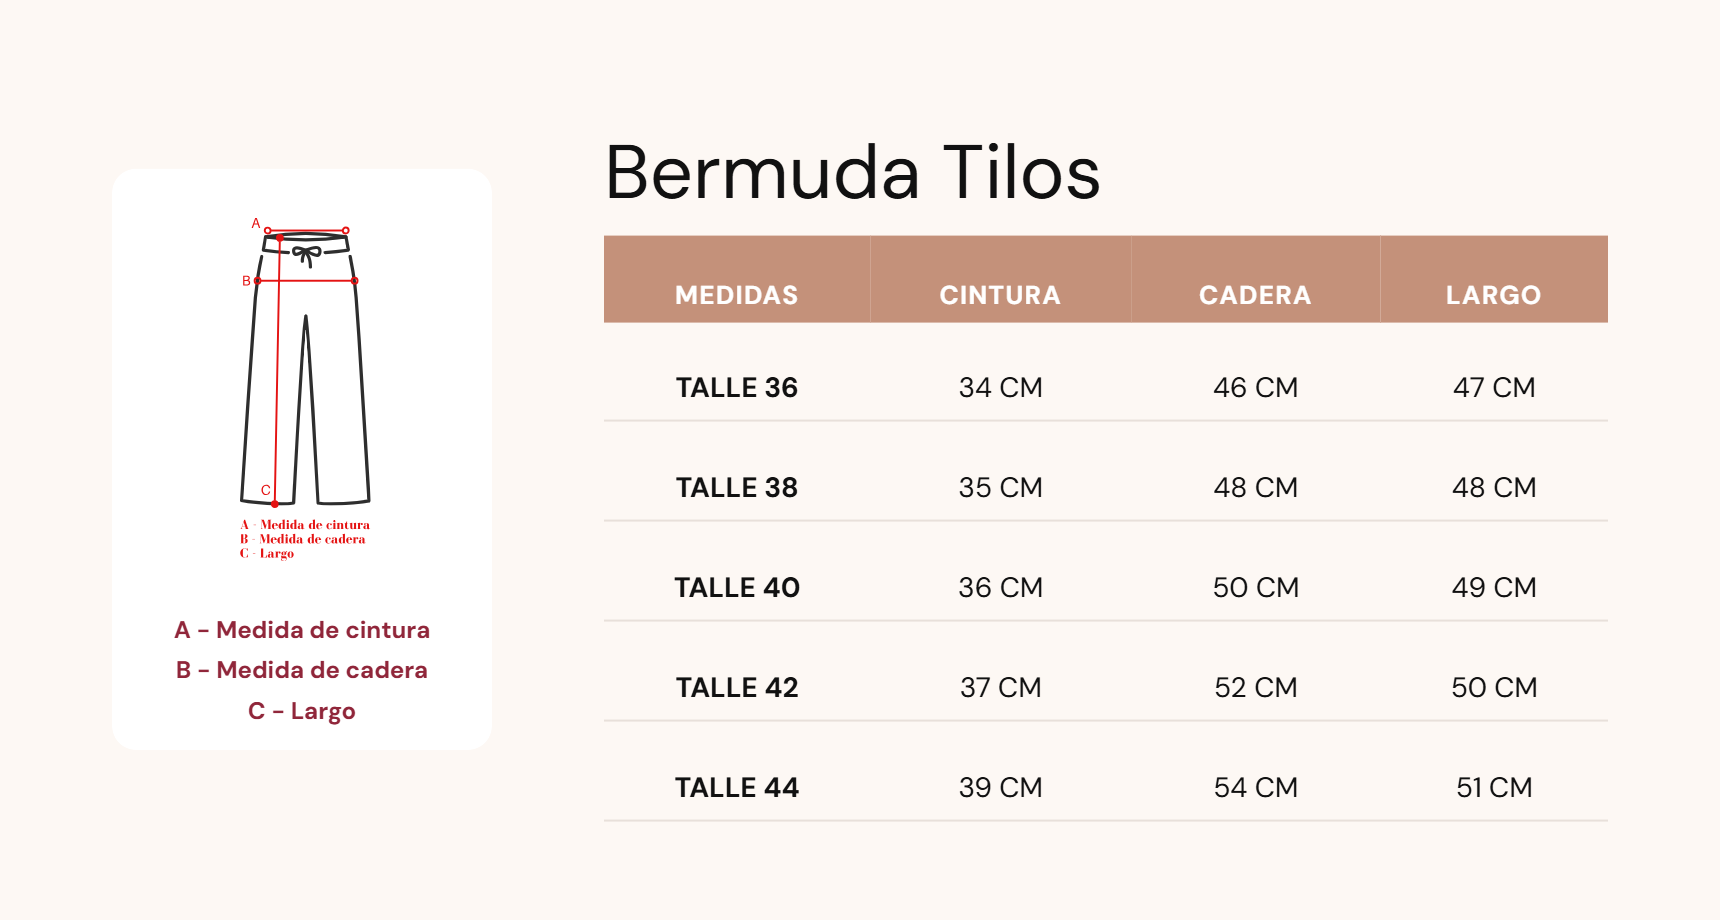
Task: Click the 'A - Medida de cintura' legend text
Action: [x=302, y=630]
